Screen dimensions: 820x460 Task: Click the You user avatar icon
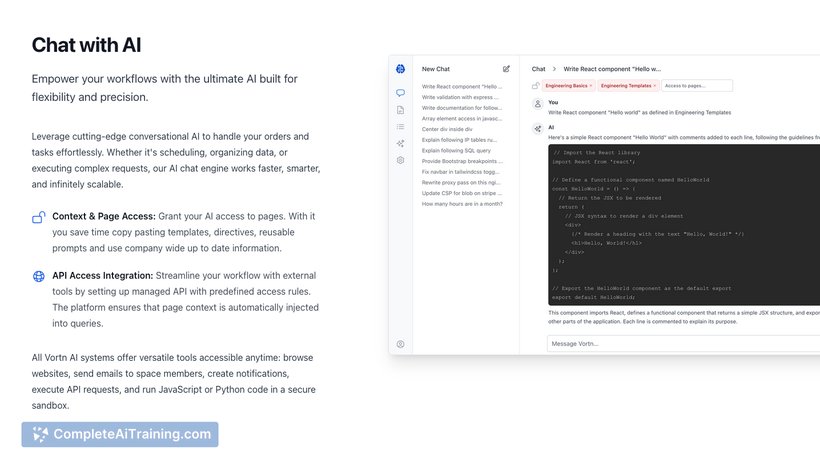(538, 104)
